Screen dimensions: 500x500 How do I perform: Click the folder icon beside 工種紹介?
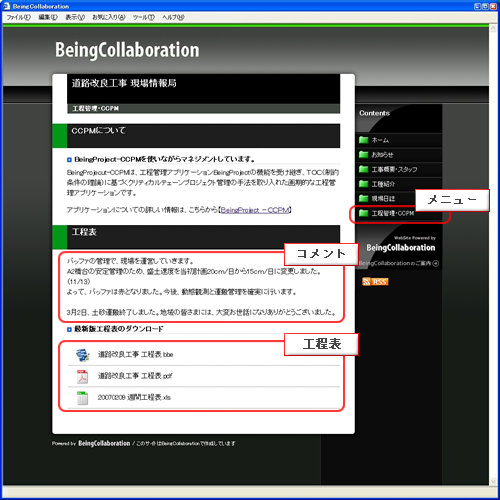[x=363, y=184]
